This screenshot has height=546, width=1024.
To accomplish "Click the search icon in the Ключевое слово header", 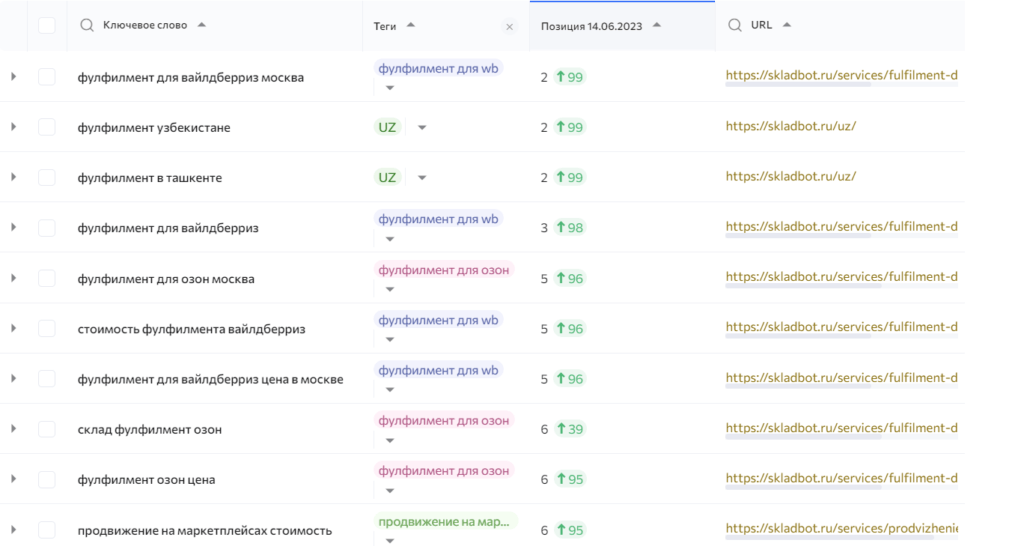I will point(87,25).
